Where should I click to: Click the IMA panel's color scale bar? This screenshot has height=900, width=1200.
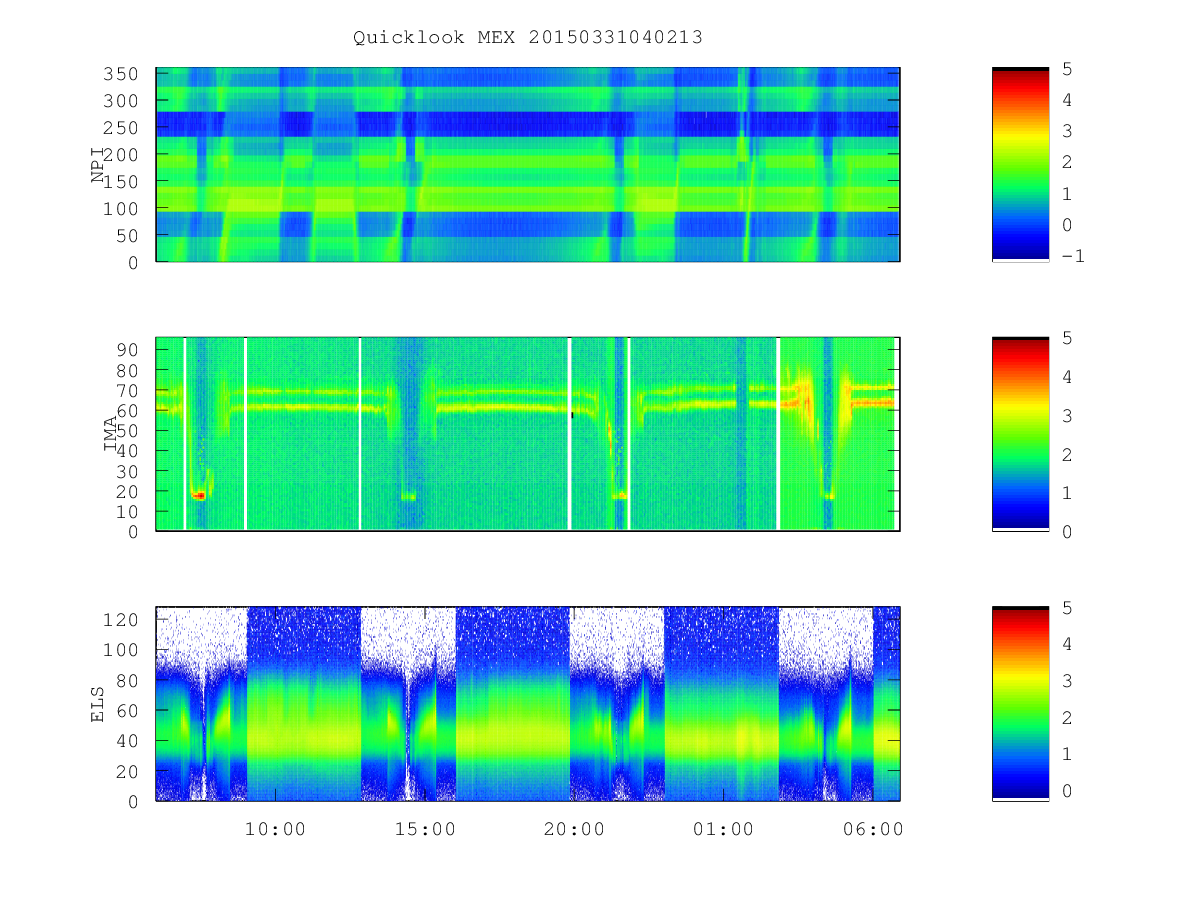click(x=1020, y=434)
